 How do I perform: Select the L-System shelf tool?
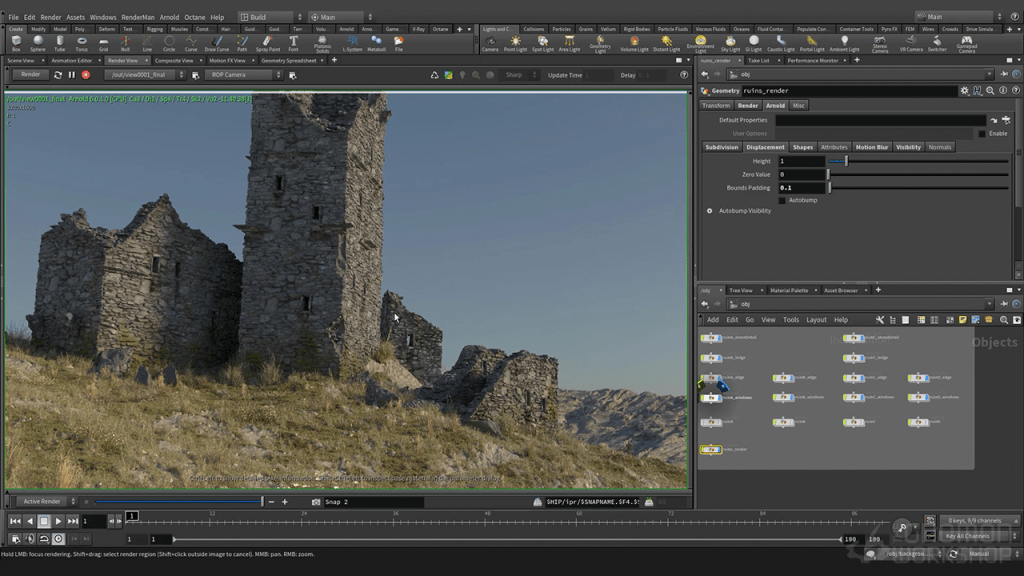pos(352,43)
